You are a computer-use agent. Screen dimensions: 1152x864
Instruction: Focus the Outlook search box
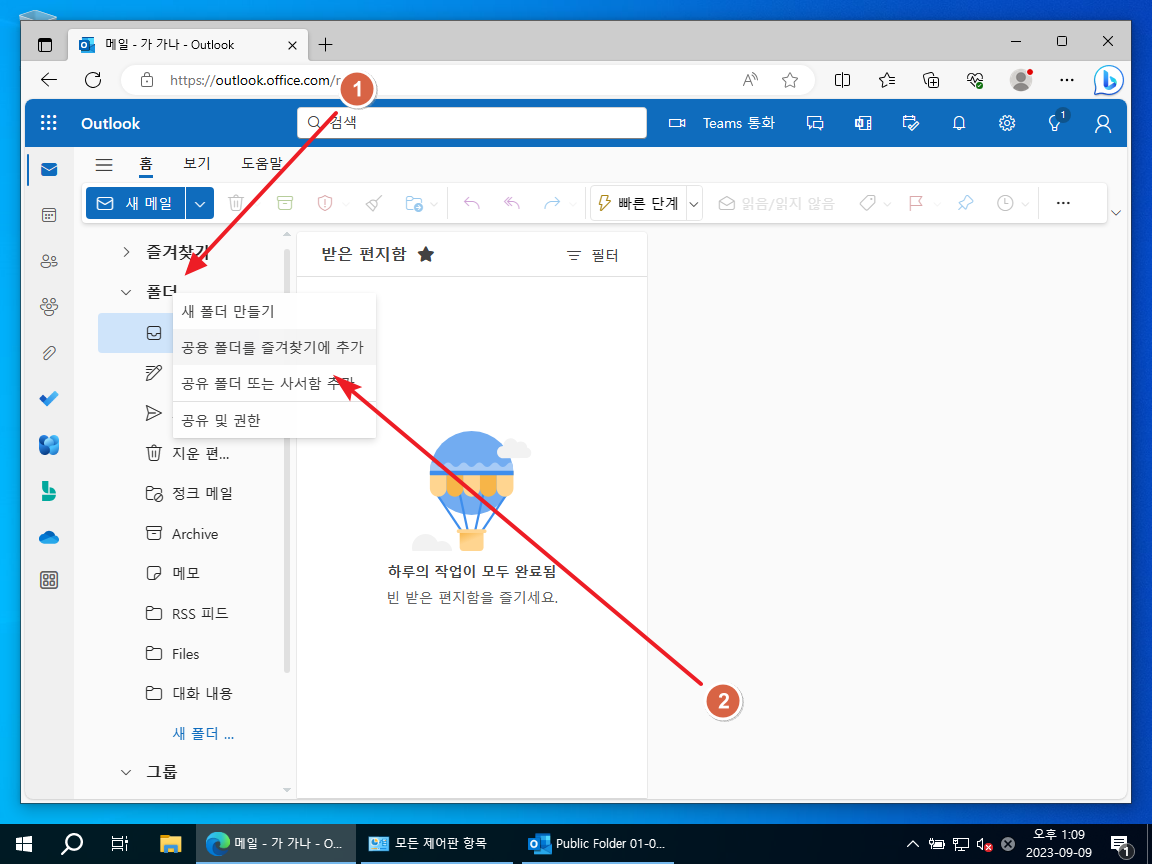tap(472, 123)
